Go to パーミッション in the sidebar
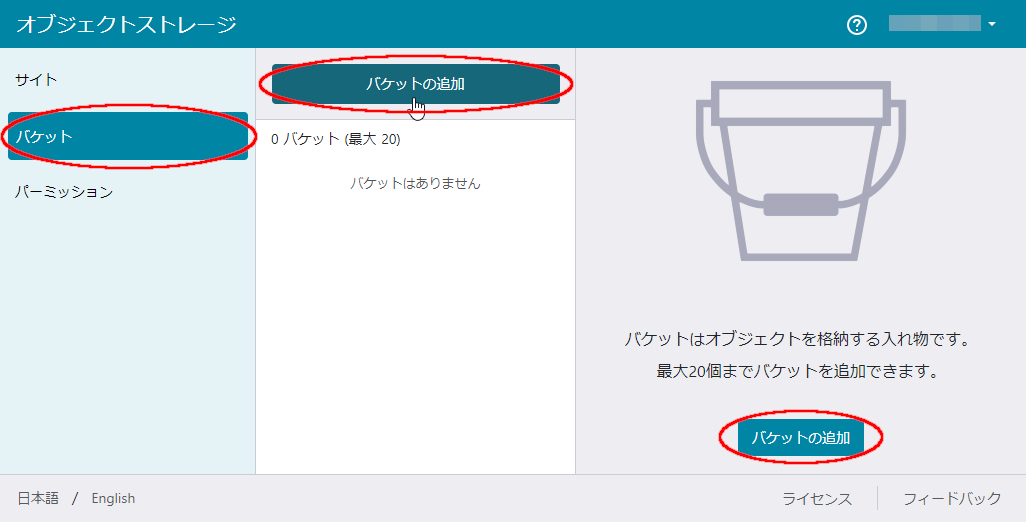 (x=64, y=192)
